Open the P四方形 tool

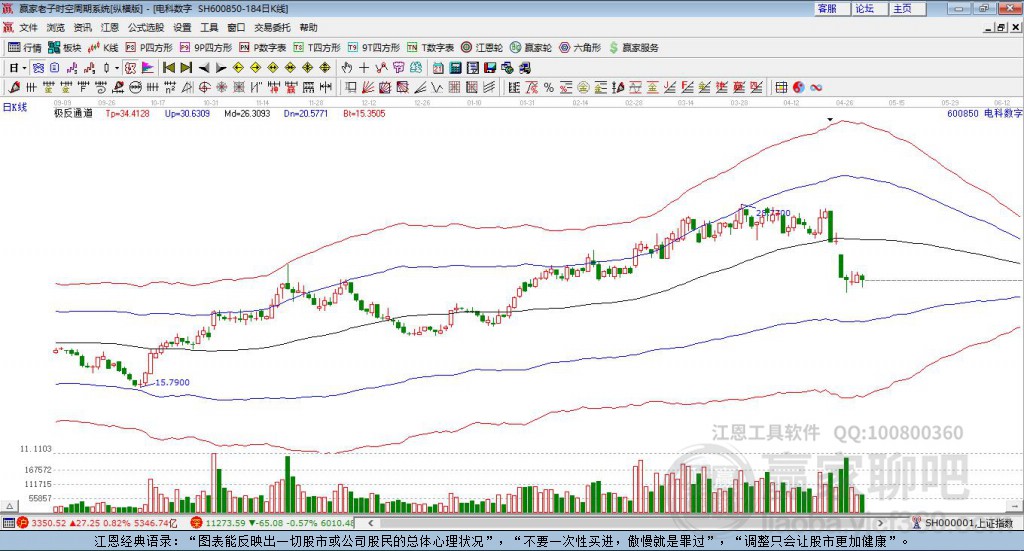click(x=148, y=48)
